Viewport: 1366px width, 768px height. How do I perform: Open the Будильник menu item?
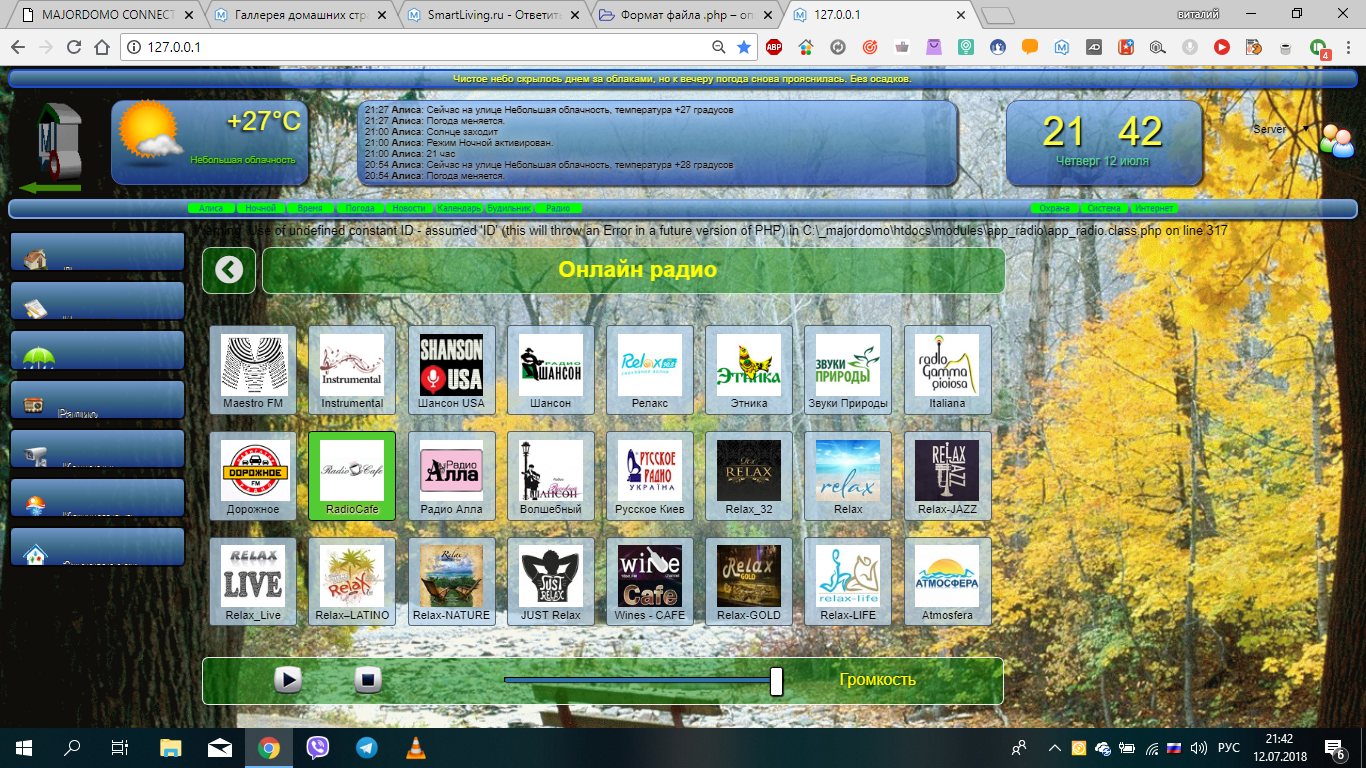coord(509,208)
